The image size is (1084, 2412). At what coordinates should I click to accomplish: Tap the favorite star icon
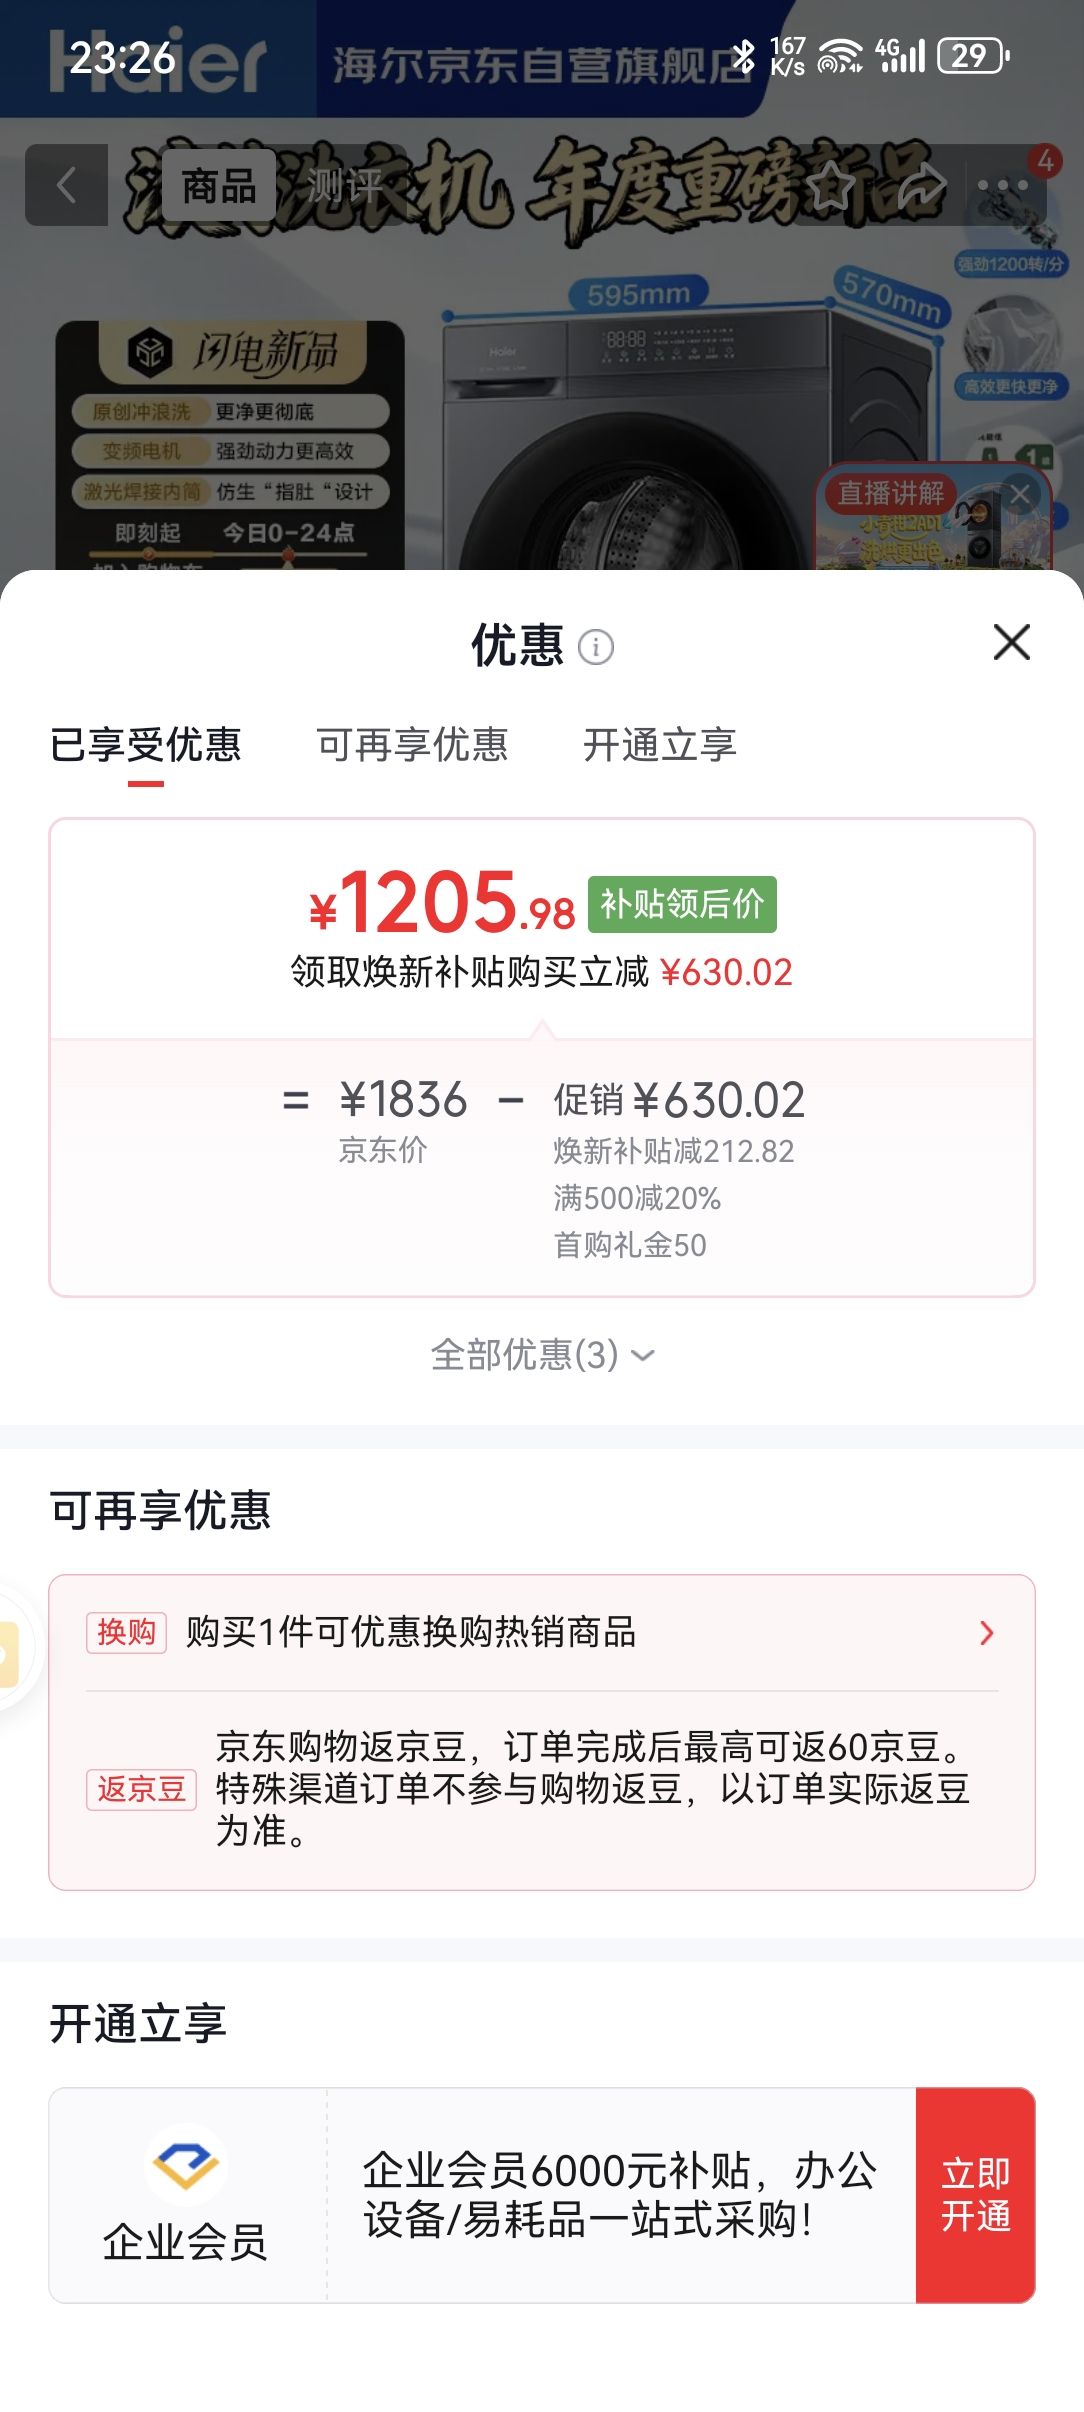(x=831, y=186)
